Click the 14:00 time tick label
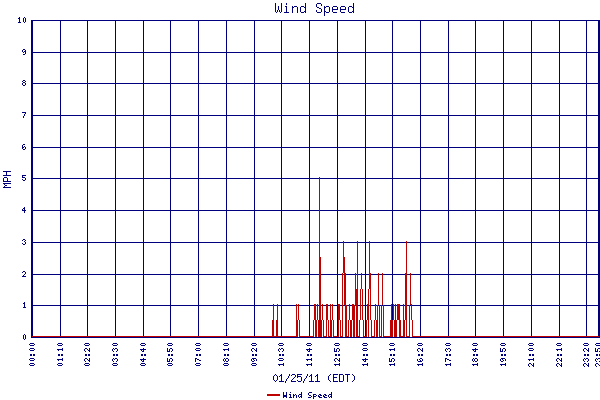The height and width of the screenshot is (400, 600). tap(366, 355)
